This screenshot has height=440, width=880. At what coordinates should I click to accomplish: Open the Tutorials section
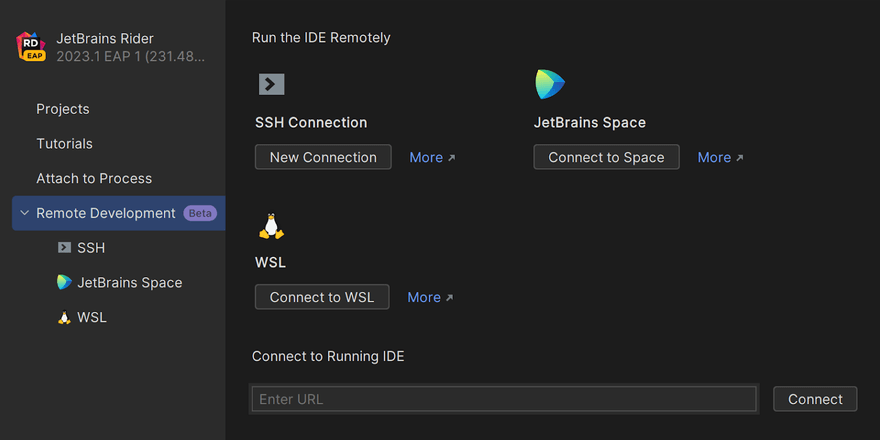(x=65, y=144)
